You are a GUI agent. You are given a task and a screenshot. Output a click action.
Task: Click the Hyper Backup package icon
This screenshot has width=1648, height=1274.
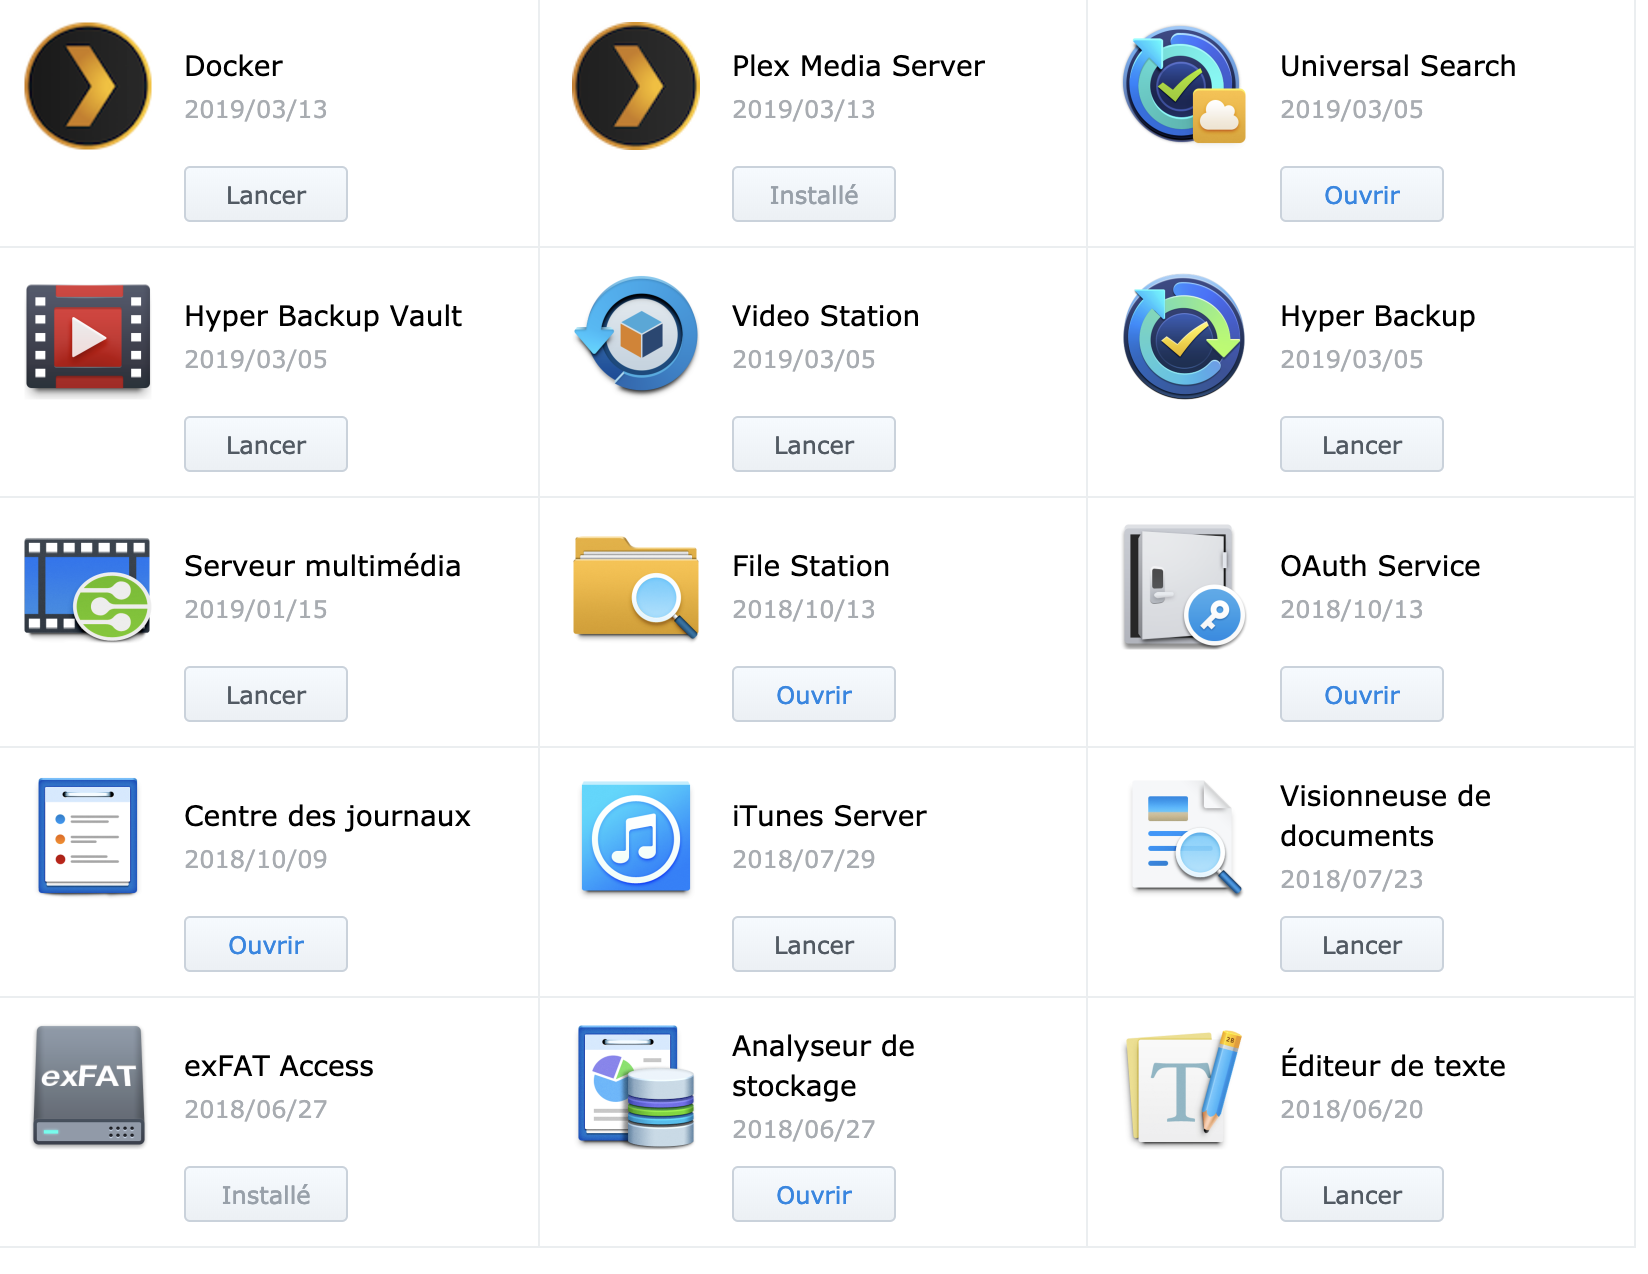[1184, 337]
